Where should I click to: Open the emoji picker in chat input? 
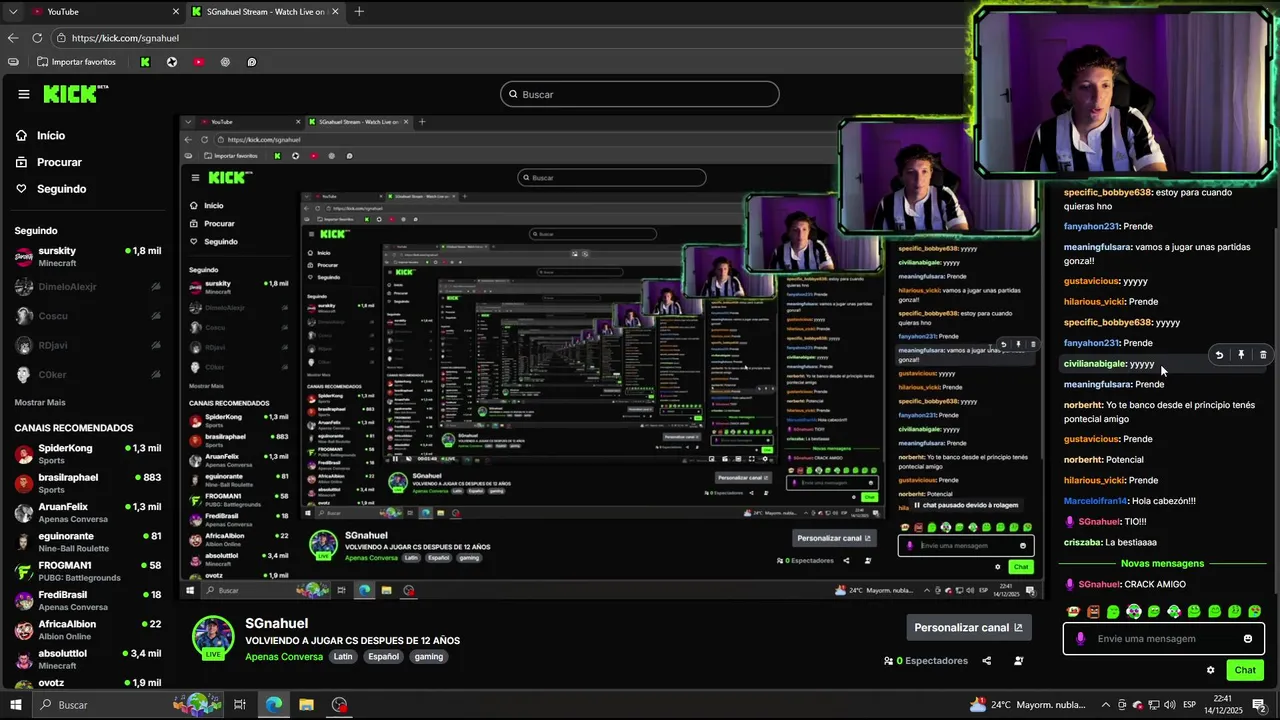click(1248, 639)
